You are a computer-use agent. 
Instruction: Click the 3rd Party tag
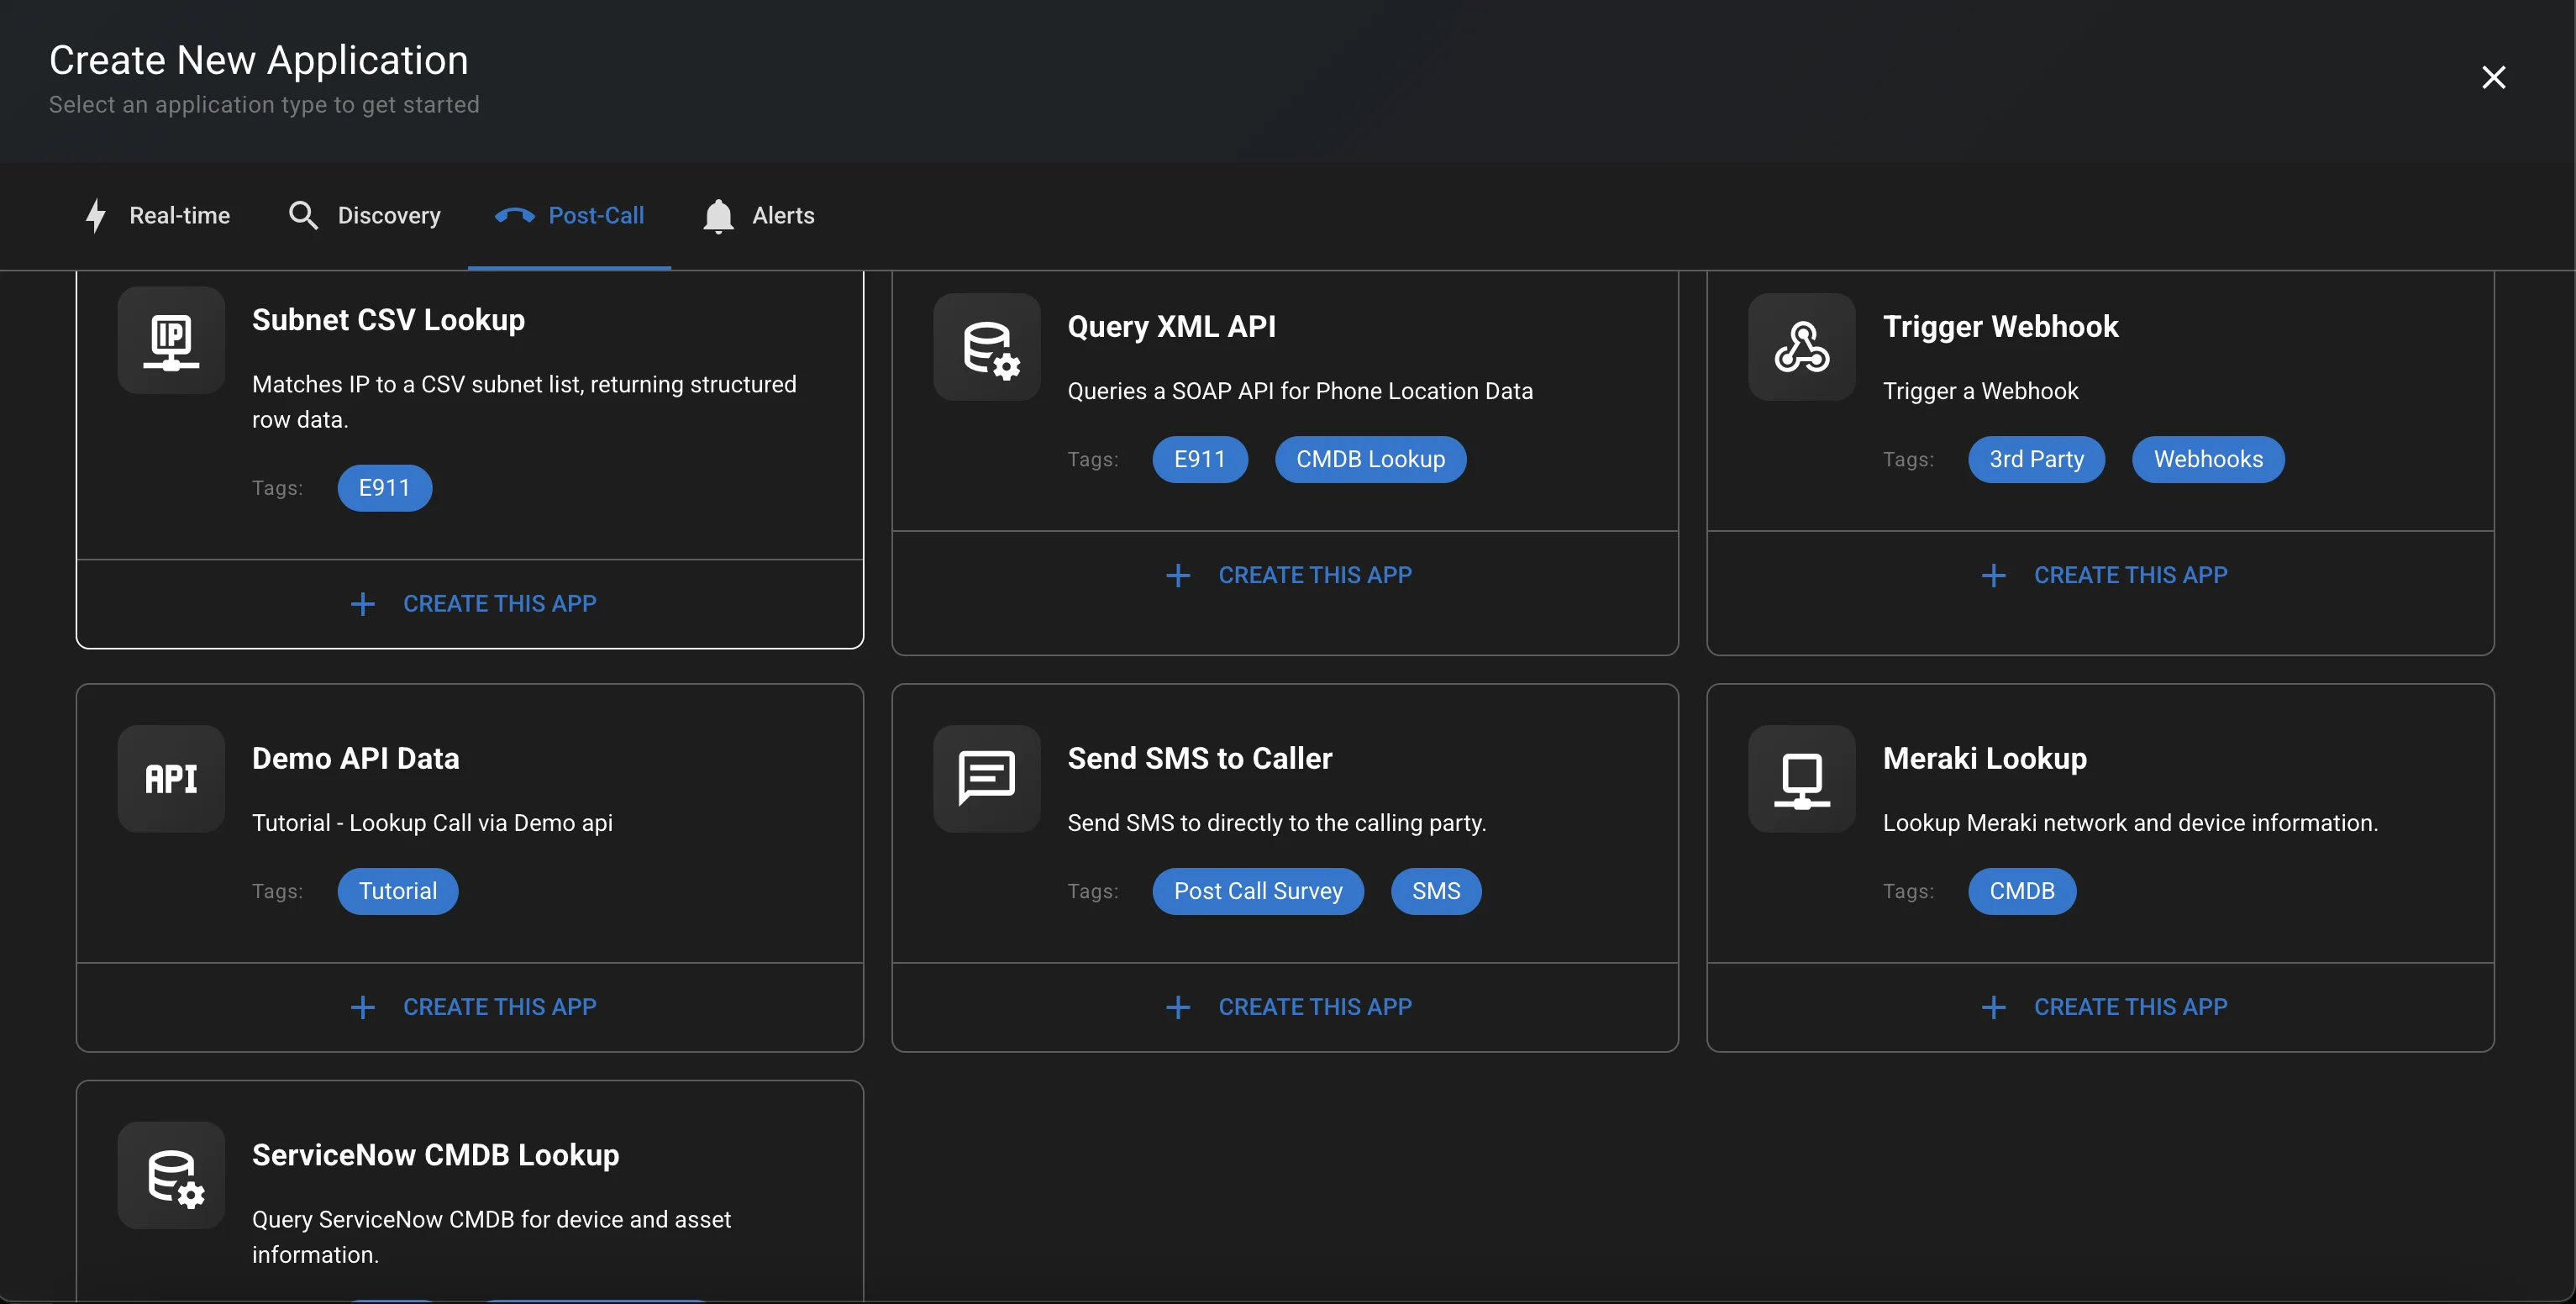[2036, 460]
